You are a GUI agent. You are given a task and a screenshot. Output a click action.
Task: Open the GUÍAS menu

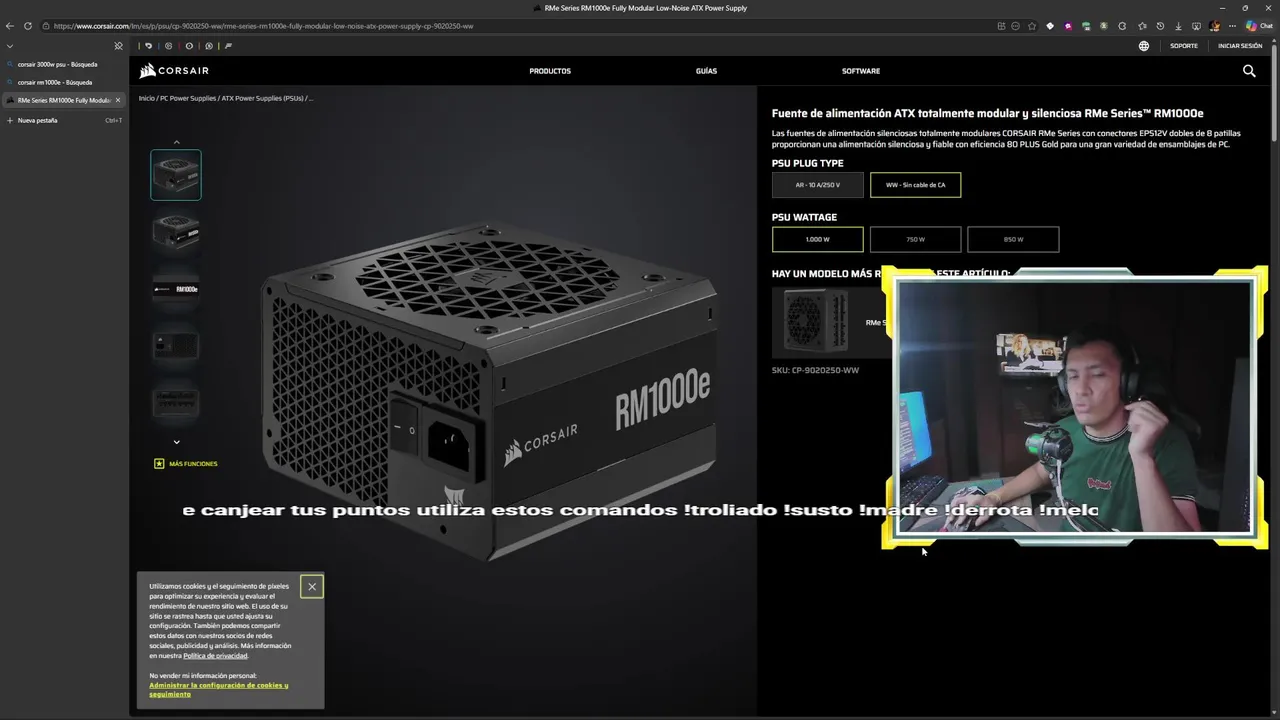(706, 71)
